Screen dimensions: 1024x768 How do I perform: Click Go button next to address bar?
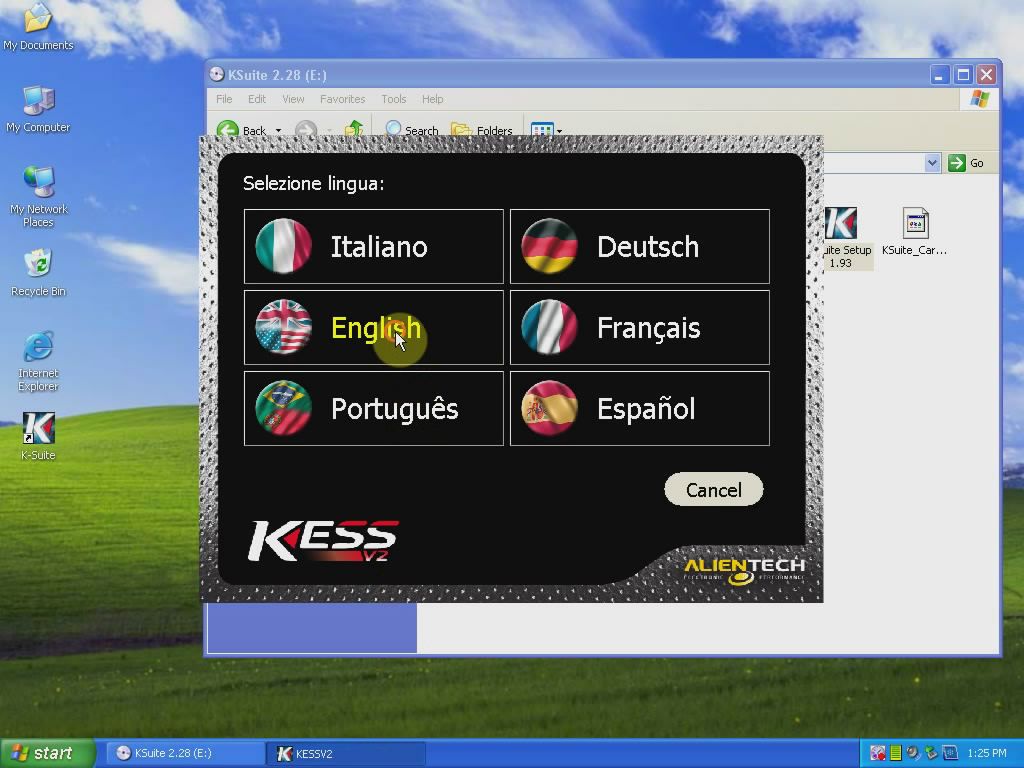(967, 163)
